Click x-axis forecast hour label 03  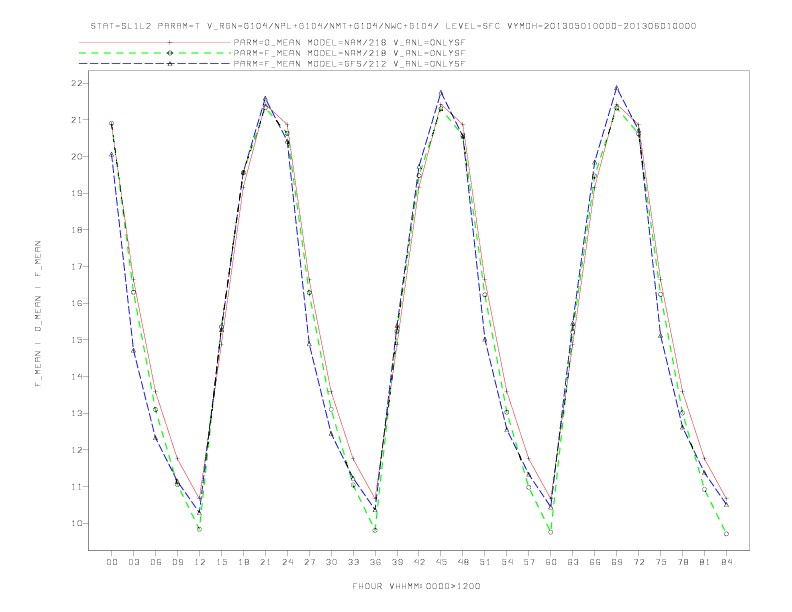133,562
